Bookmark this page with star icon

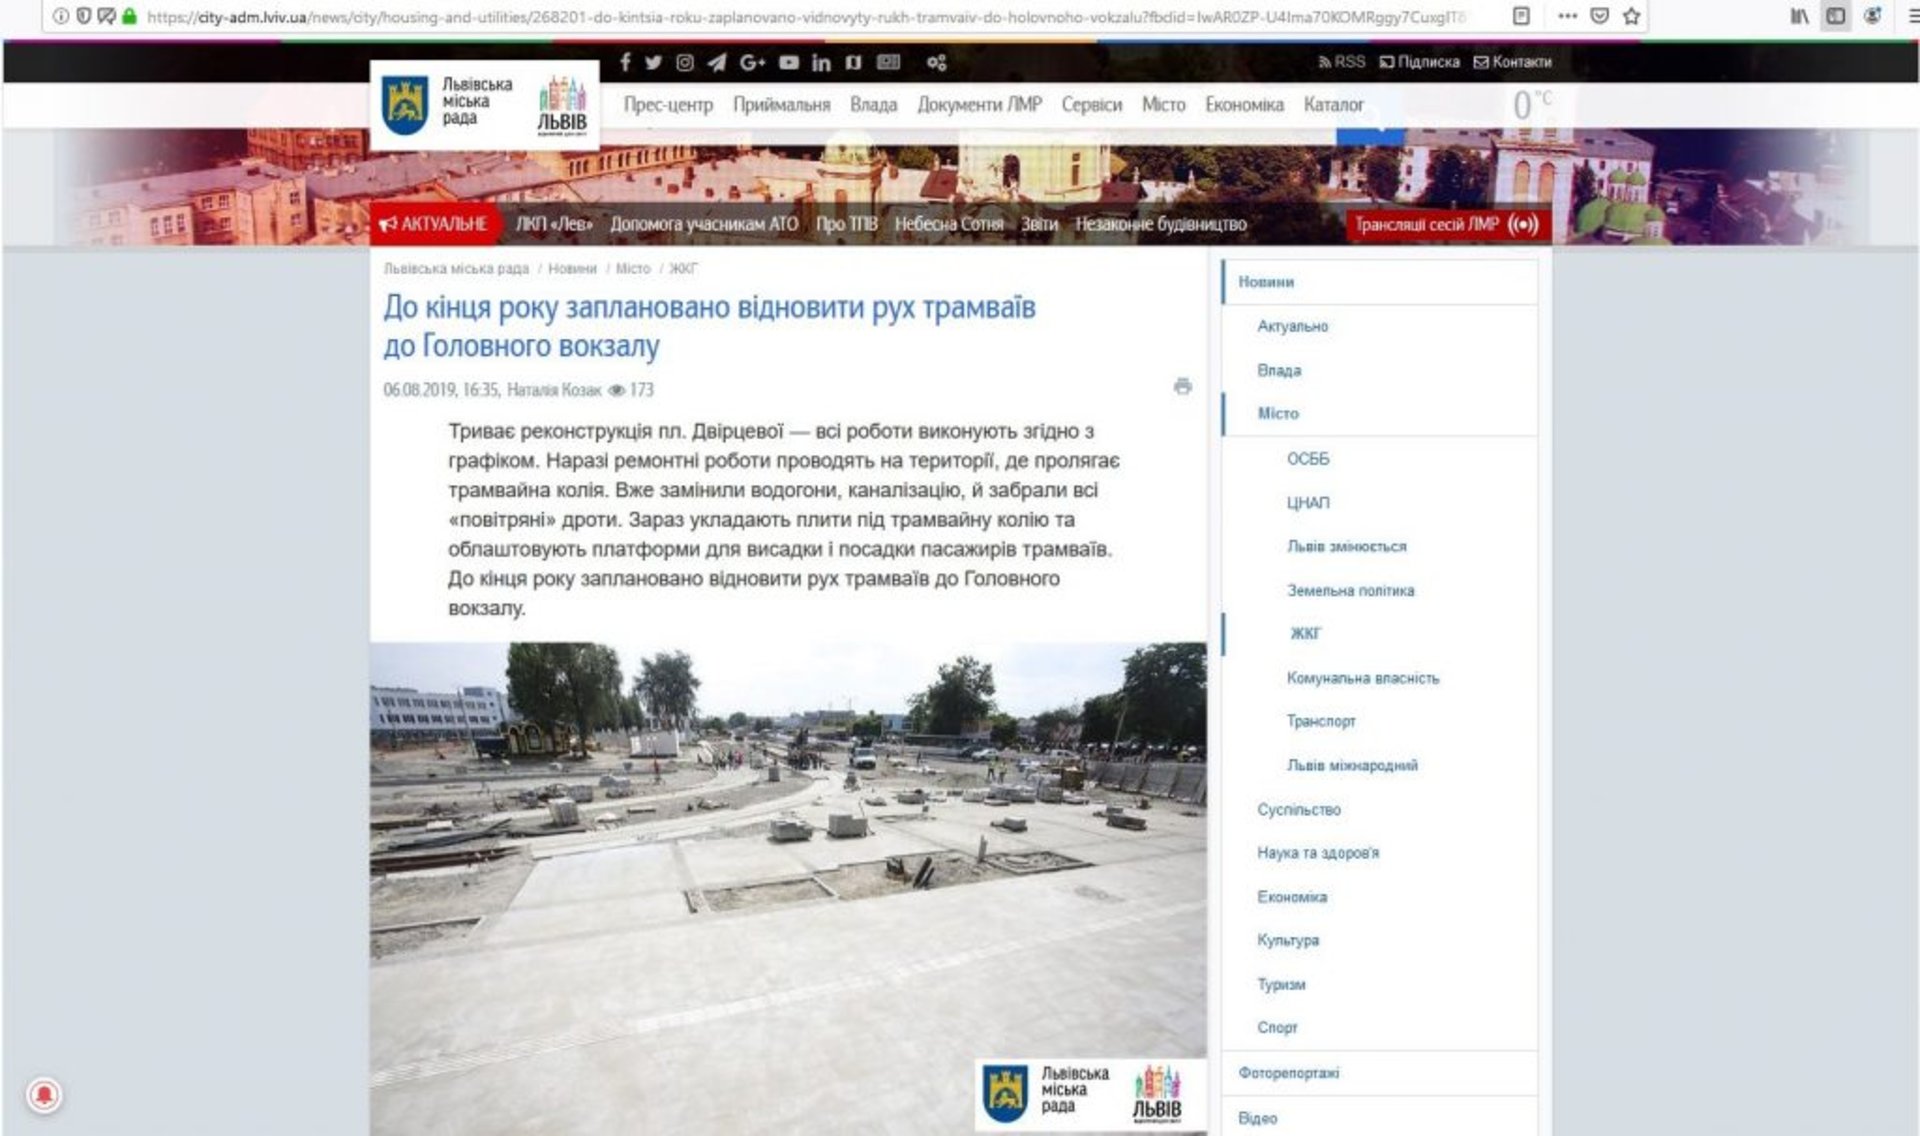pyautogui.click(x=1631, y=16)
